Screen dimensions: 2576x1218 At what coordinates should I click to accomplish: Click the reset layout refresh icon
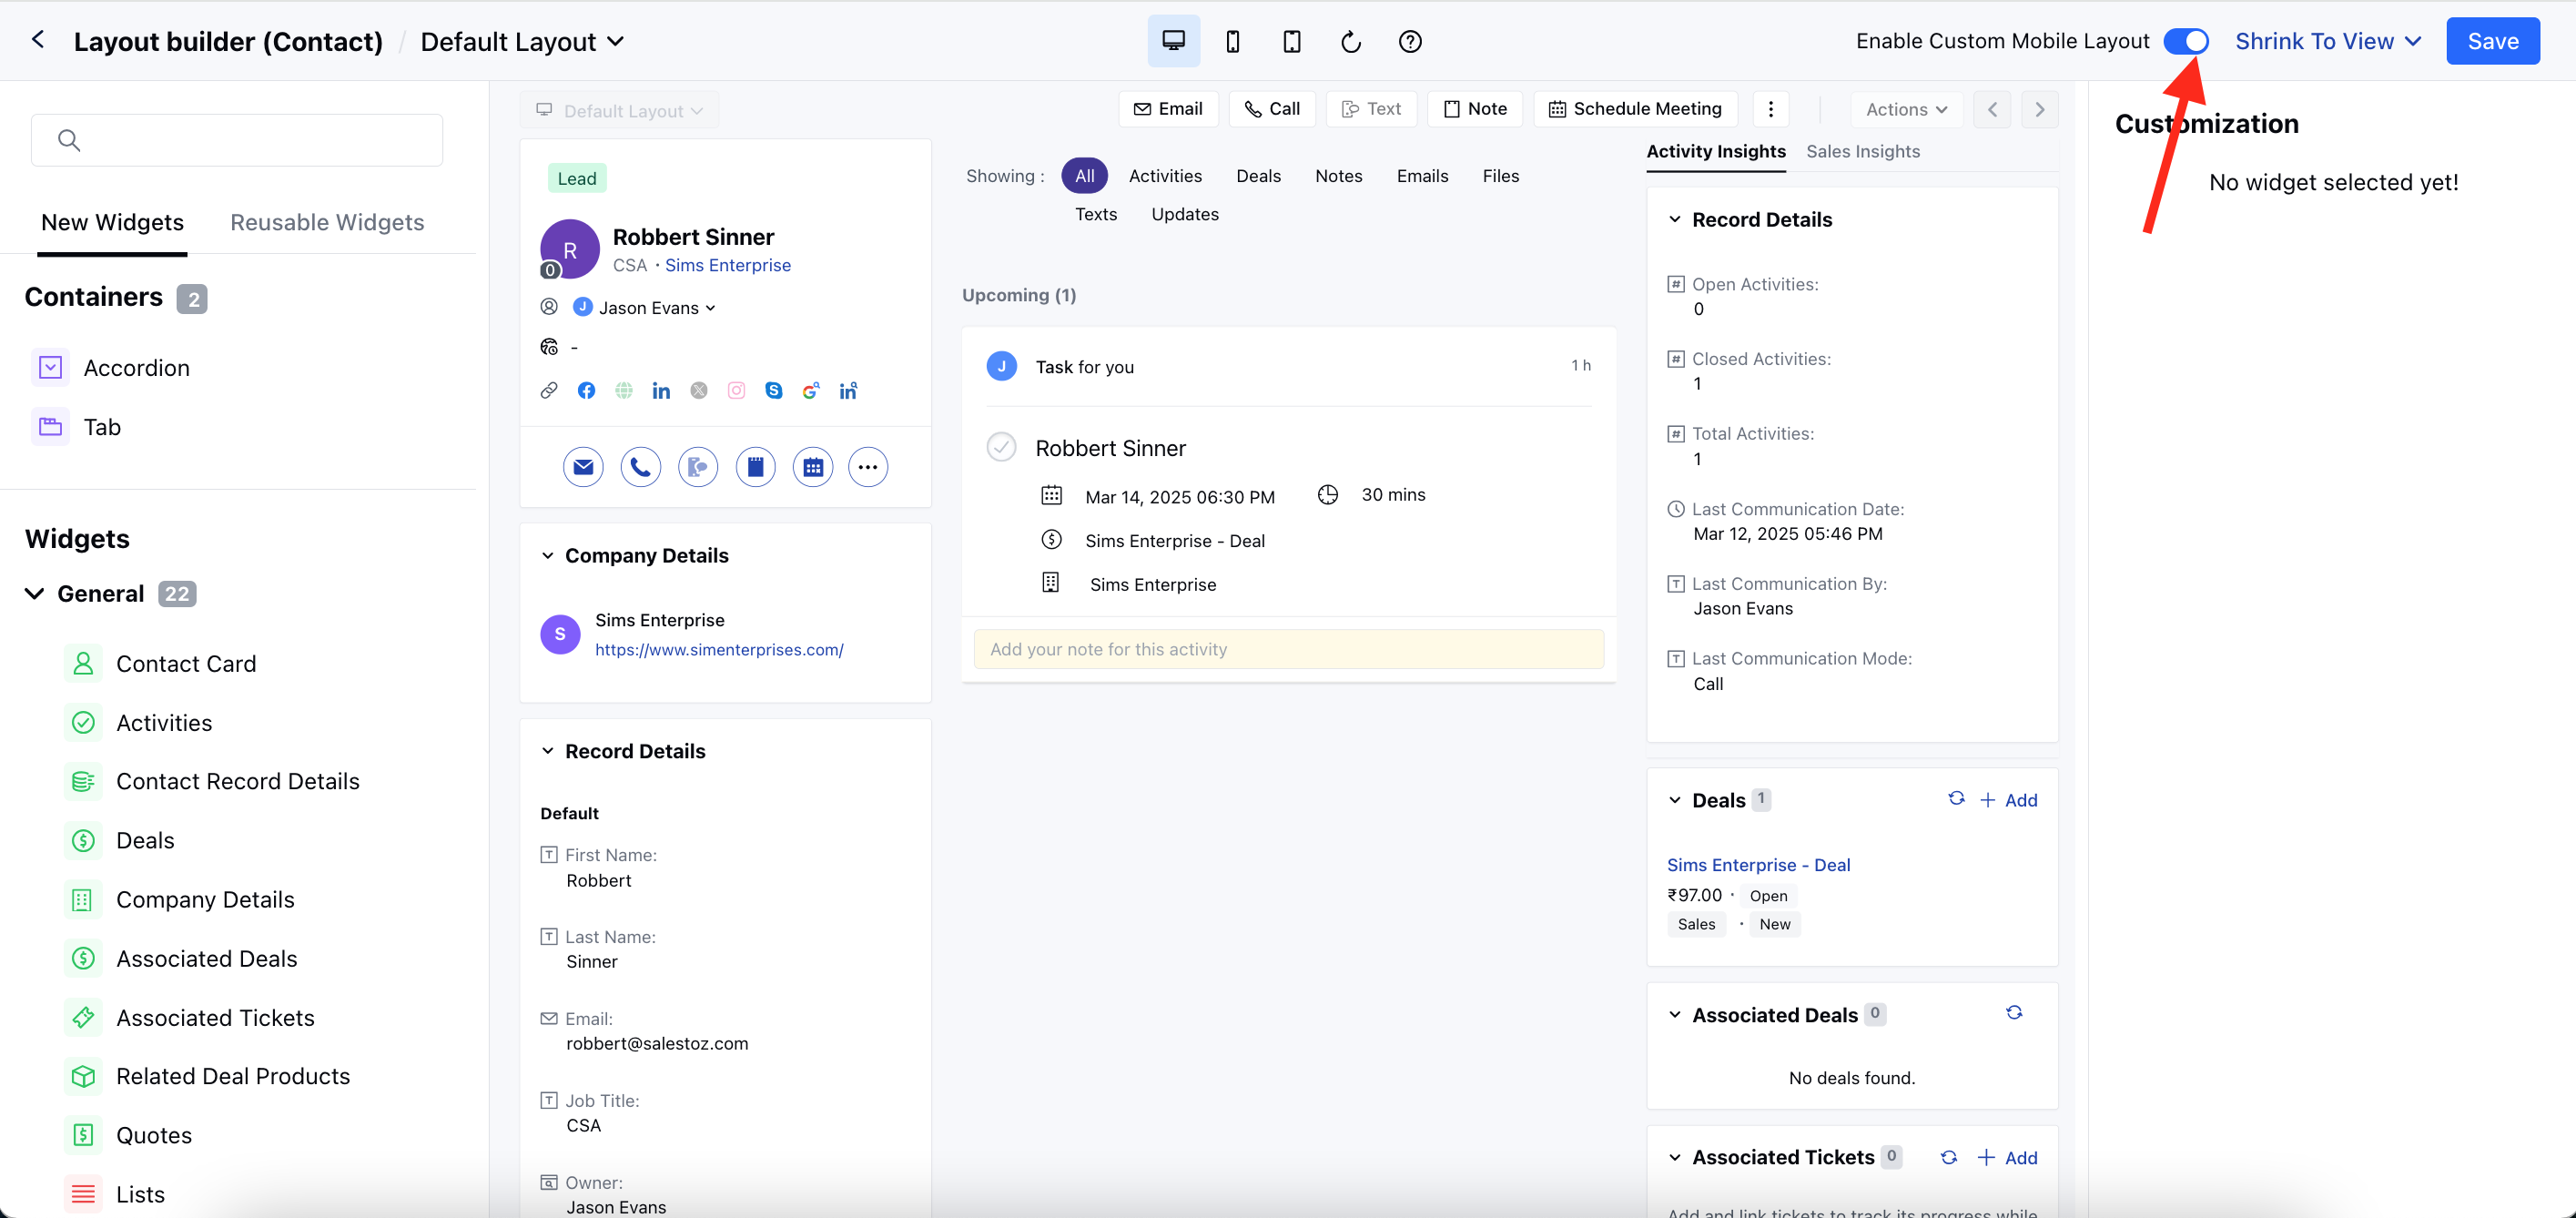point(1350,41)
